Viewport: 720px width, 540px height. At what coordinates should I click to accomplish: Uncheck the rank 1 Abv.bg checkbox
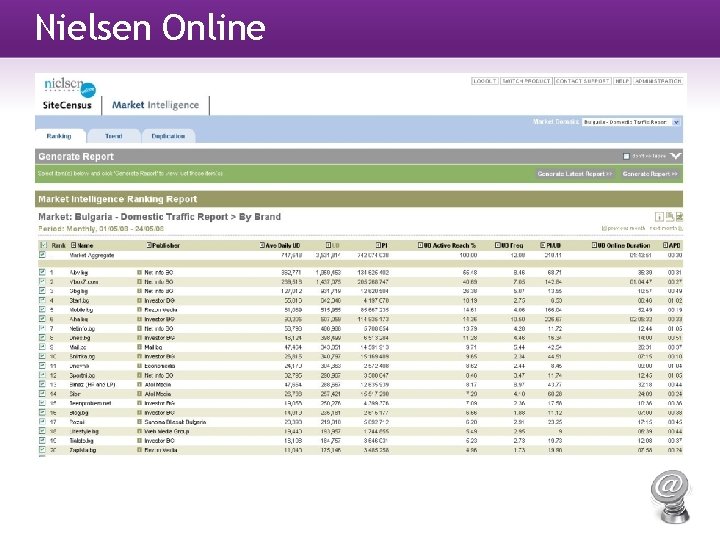tap(43, 272)
